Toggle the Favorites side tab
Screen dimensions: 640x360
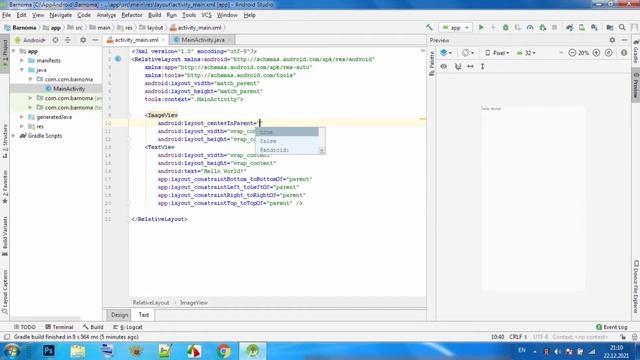(x=5, y=187)
